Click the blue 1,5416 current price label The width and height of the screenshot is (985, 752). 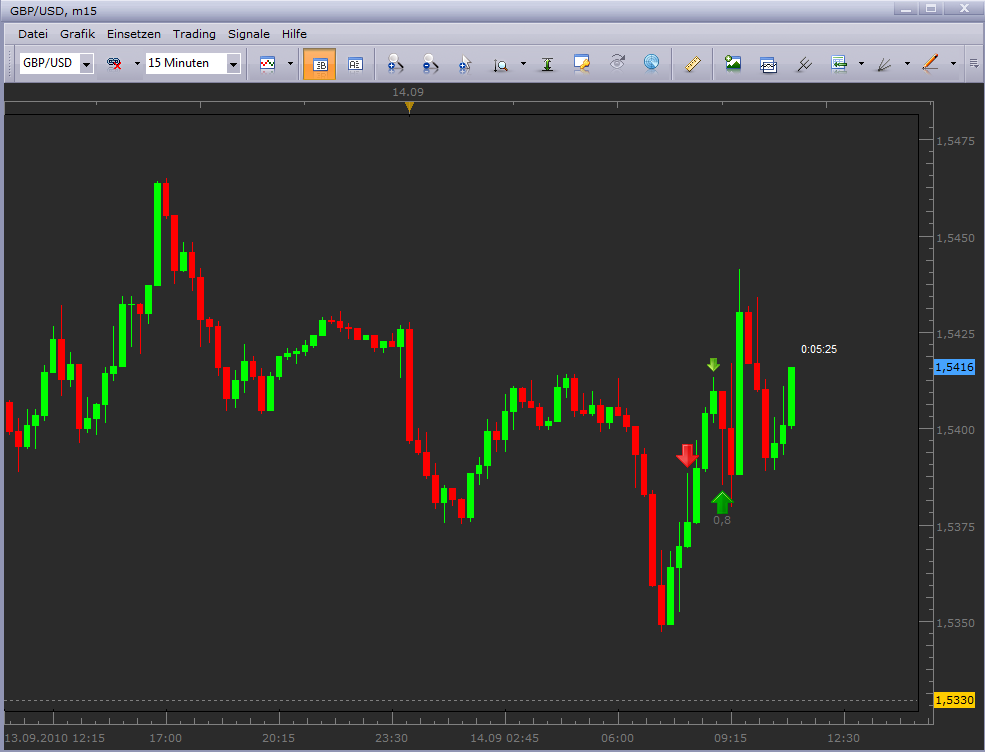[954, 367]
